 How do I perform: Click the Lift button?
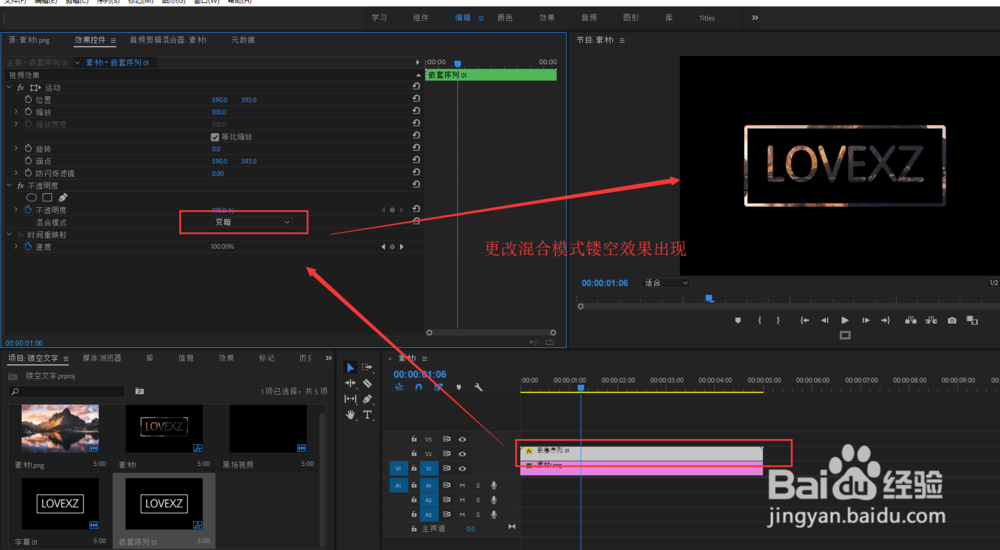coord(911,320)
